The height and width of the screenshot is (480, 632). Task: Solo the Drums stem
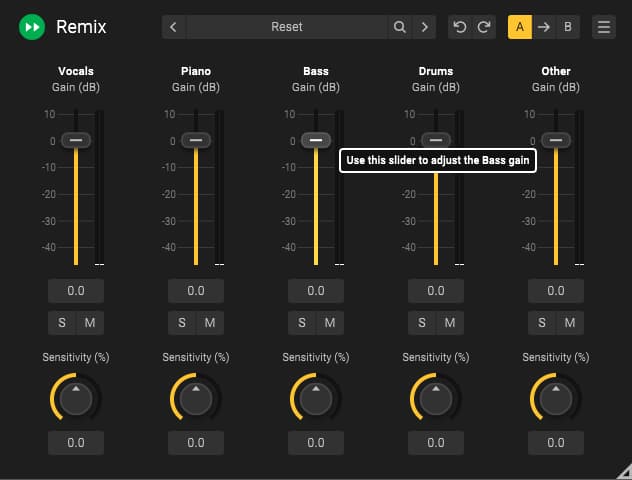(422, 322)
